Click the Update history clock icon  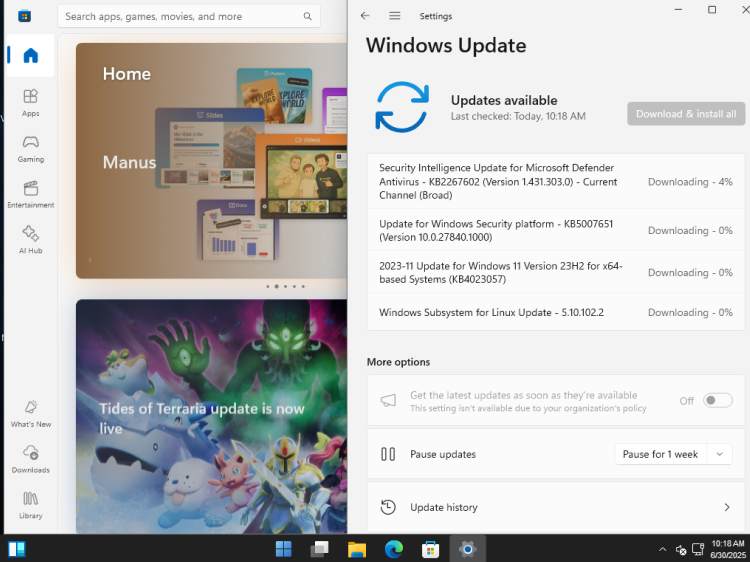(x=388, y=507)
